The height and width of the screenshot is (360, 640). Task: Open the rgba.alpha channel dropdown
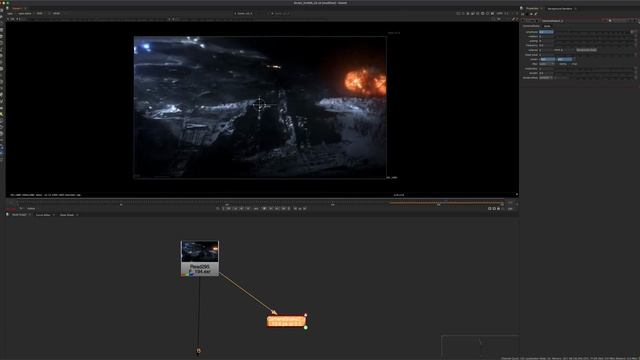tap(25, 13)
